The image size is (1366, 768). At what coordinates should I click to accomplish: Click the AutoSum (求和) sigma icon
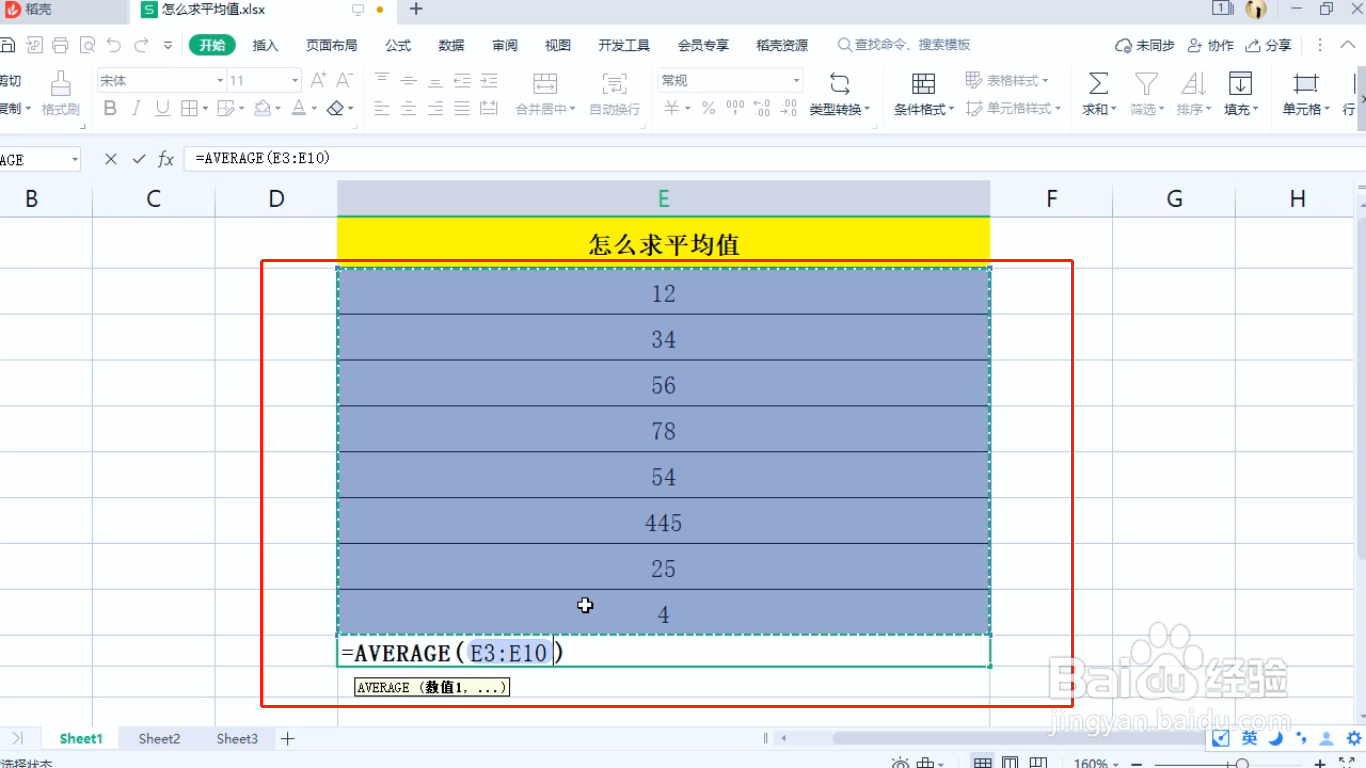coord(1098,83)
